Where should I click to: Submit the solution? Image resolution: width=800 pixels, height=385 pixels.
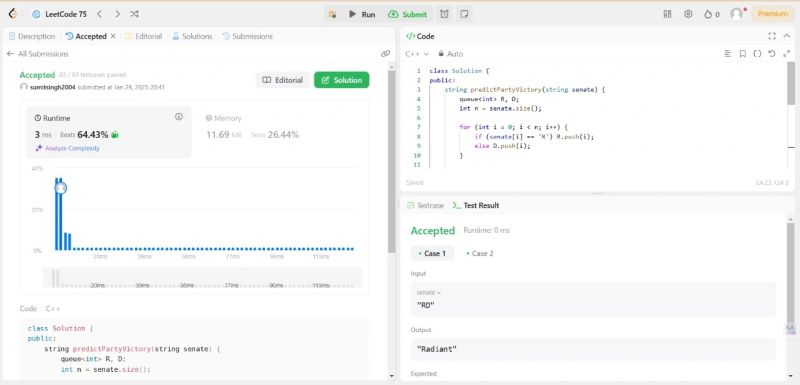407,14
